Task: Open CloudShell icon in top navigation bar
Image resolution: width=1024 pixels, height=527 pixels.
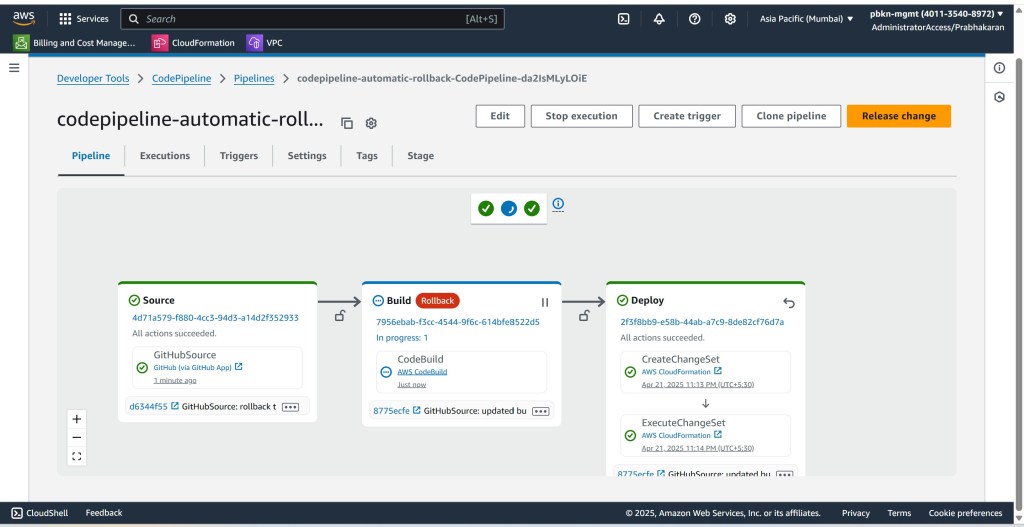Action: [x=623, y=19]
